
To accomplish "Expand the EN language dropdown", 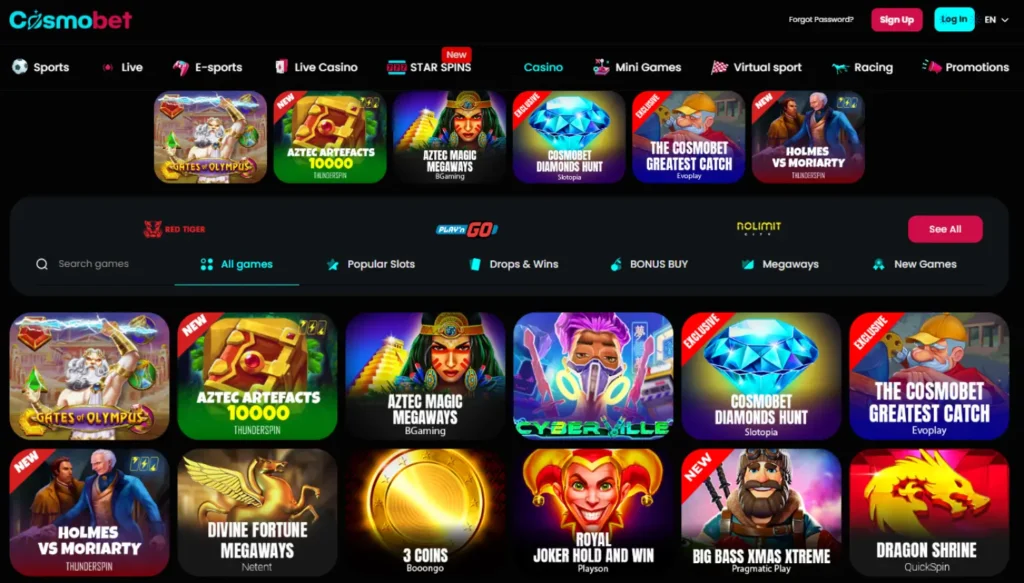I will [997, 20].
